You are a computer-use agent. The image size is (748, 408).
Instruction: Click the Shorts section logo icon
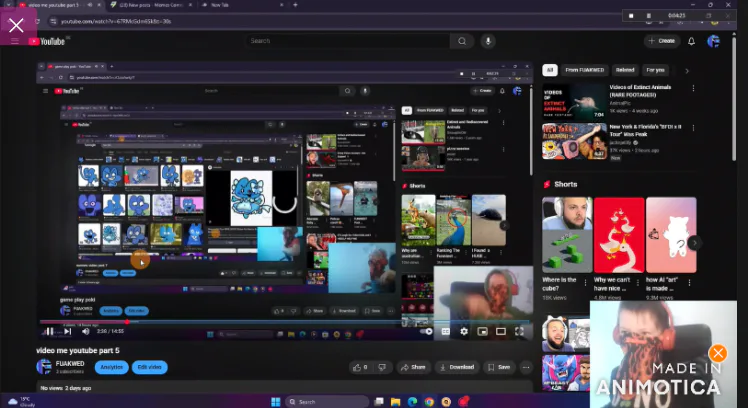coord(547,184)
